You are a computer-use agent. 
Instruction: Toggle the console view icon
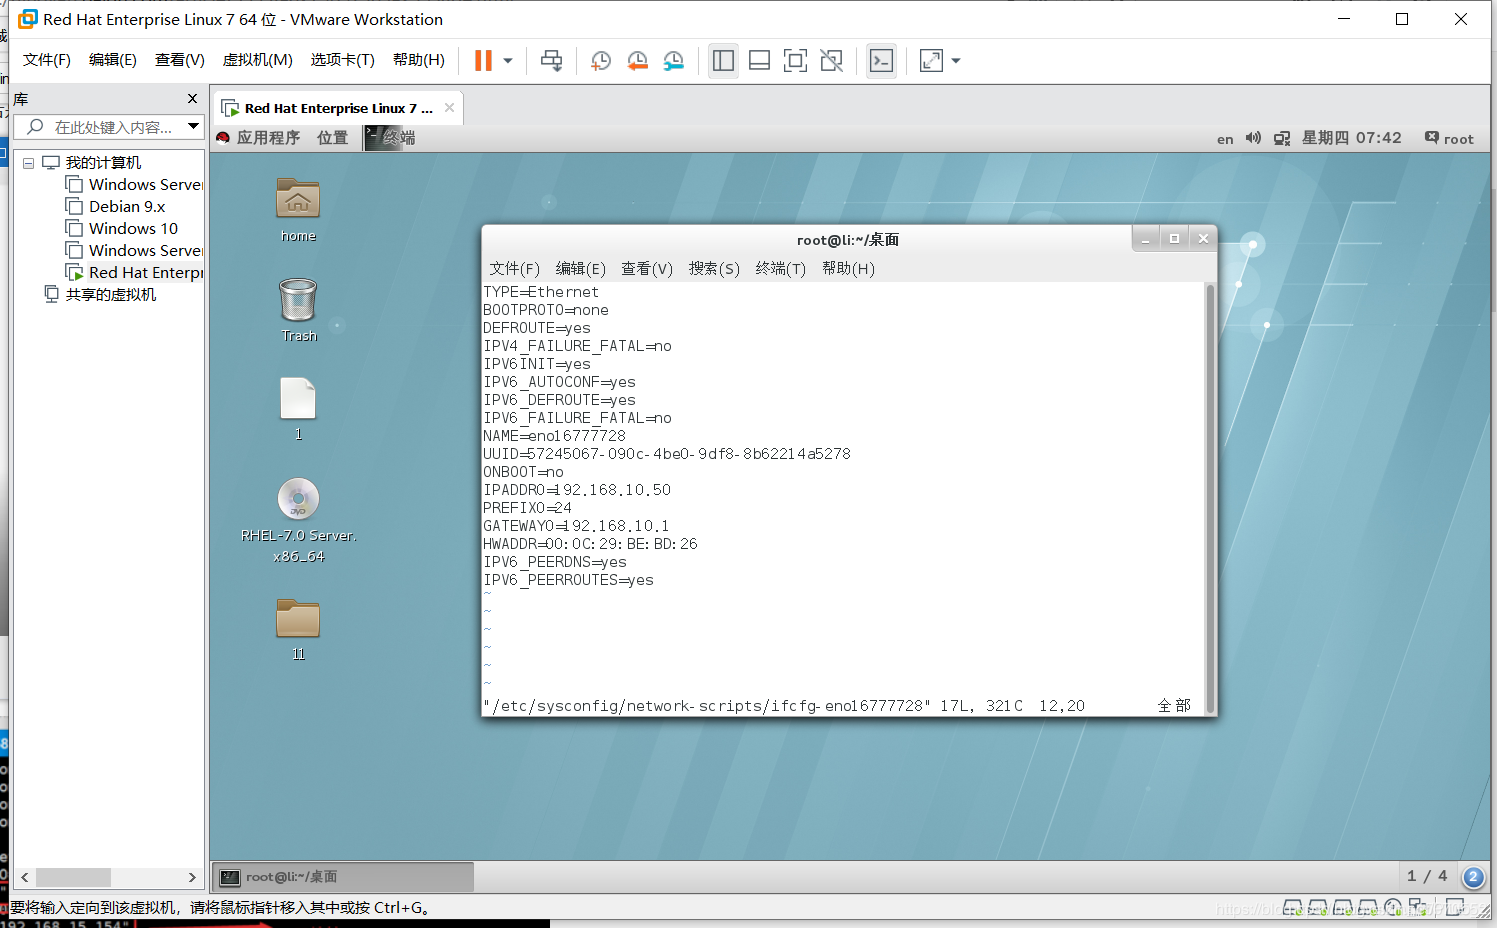881,61
